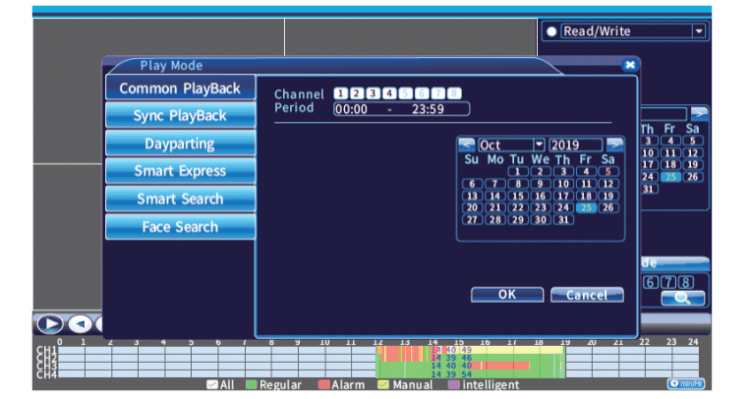750x399 pixels.
Task: Select October 25 in dialog calendar
Action: point(586,208)
